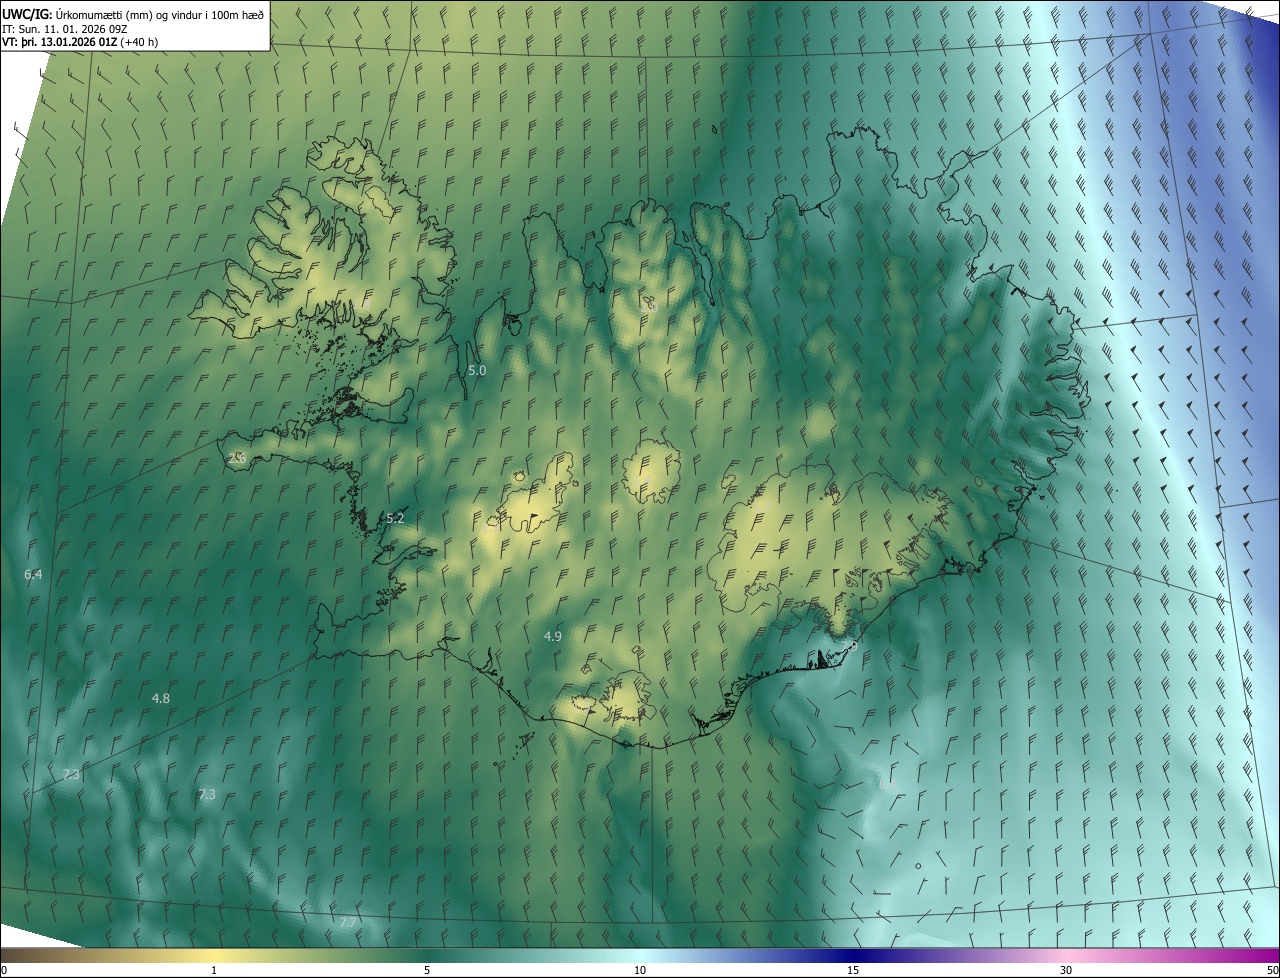Click the 'VT: þri. 13.01.2026 01Z (+40 h)' line
The width and height of the screenshot is (1280, 978).
tap(80, 42)
